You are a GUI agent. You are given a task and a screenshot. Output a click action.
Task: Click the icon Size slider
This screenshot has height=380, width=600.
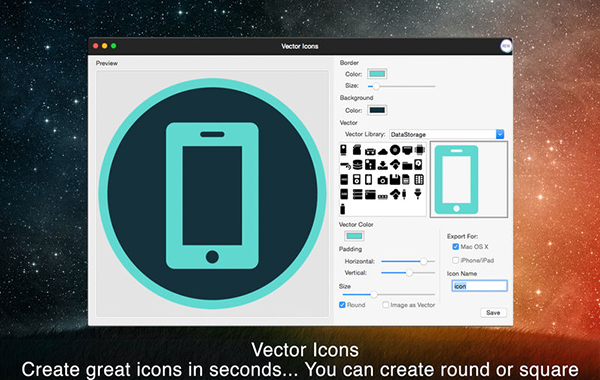pyautogui.click(x=388, y=294)
